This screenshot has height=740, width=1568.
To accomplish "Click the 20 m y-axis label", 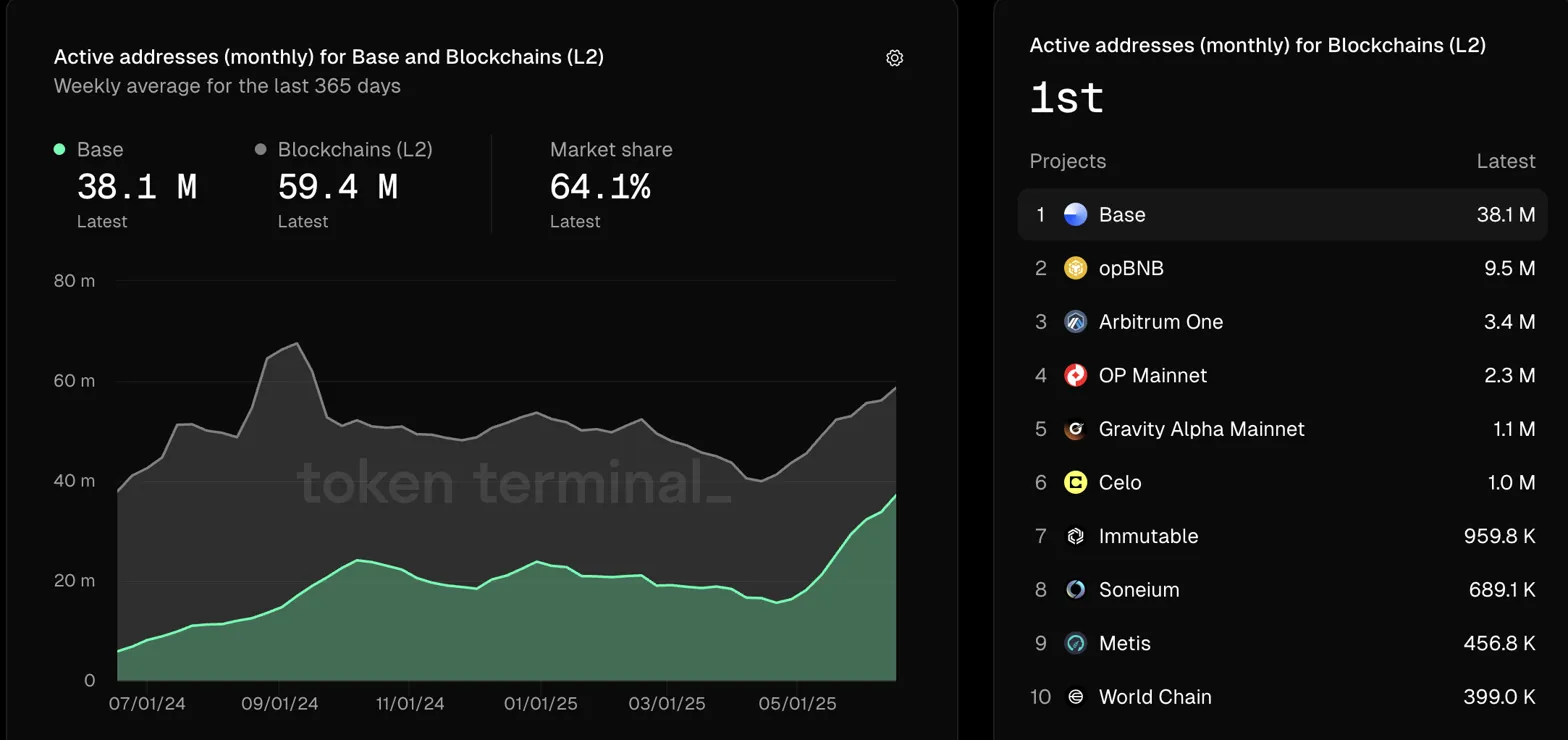I will pos(75,581).
